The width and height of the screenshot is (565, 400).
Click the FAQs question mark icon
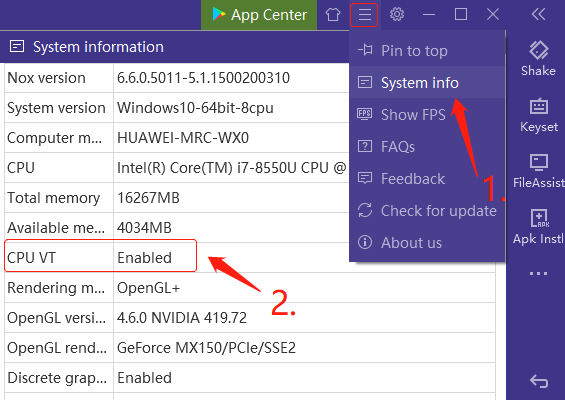coord(365,146)
